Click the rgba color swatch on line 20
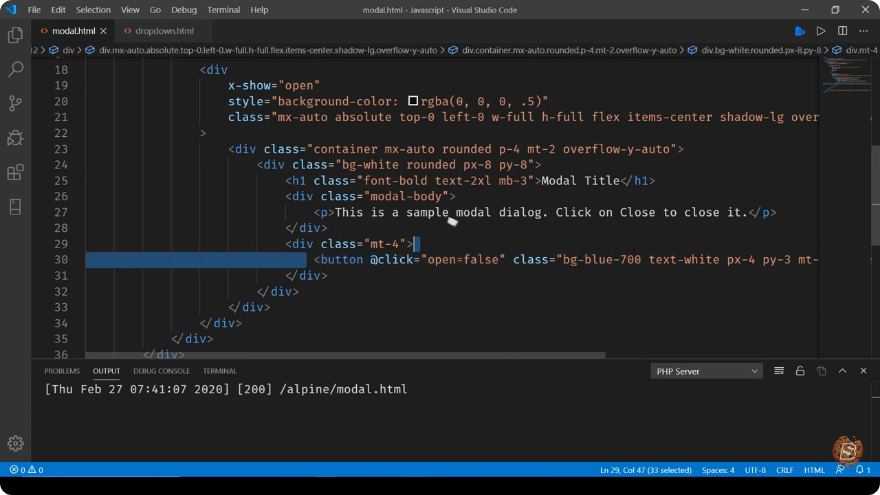This screenshot has width=880, height=495. tap(413, 101)
